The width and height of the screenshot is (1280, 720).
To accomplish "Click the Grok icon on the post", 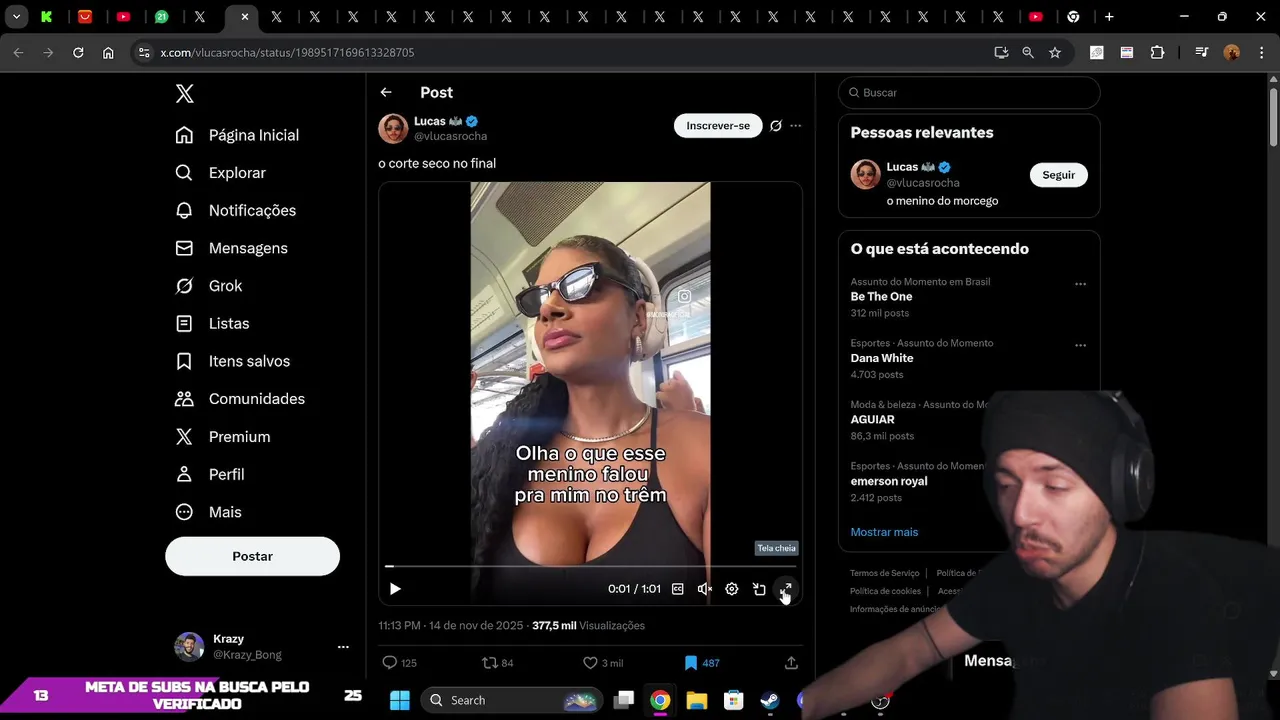I will (x=776, y=126).
